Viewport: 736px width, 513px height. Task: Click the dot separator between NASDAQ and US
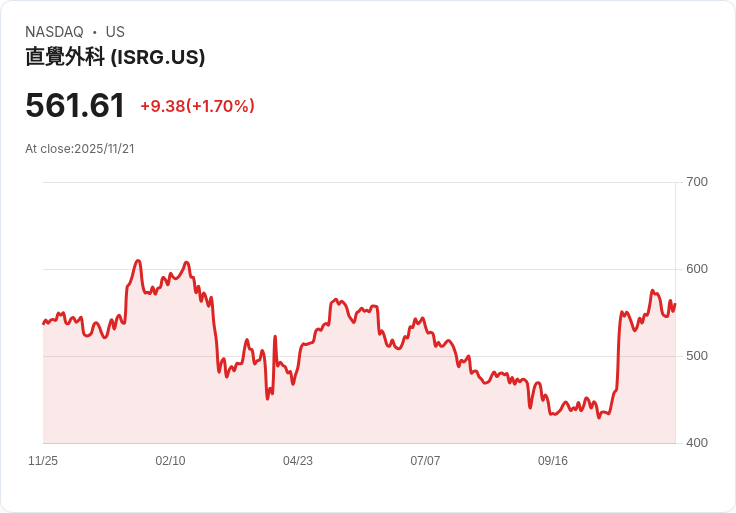click(94, 32)
